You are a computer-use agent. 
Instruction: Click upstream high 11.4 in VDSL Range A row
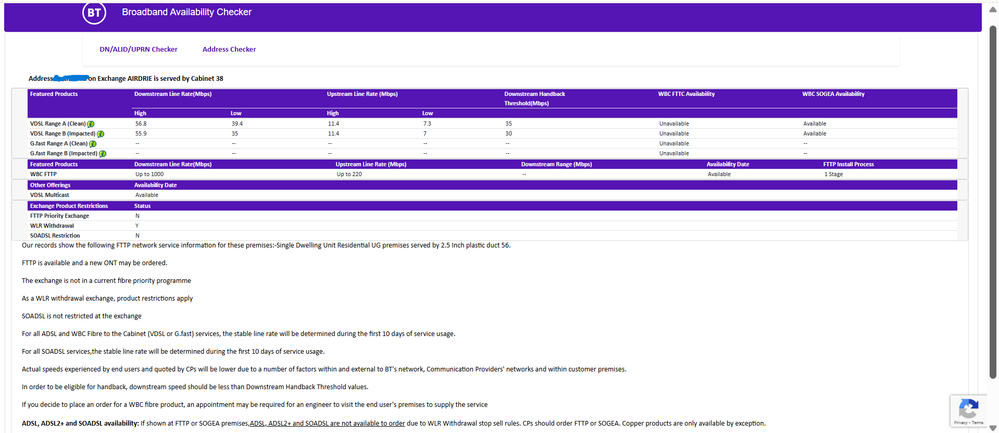pyautogui.click(x=333, y=124)
